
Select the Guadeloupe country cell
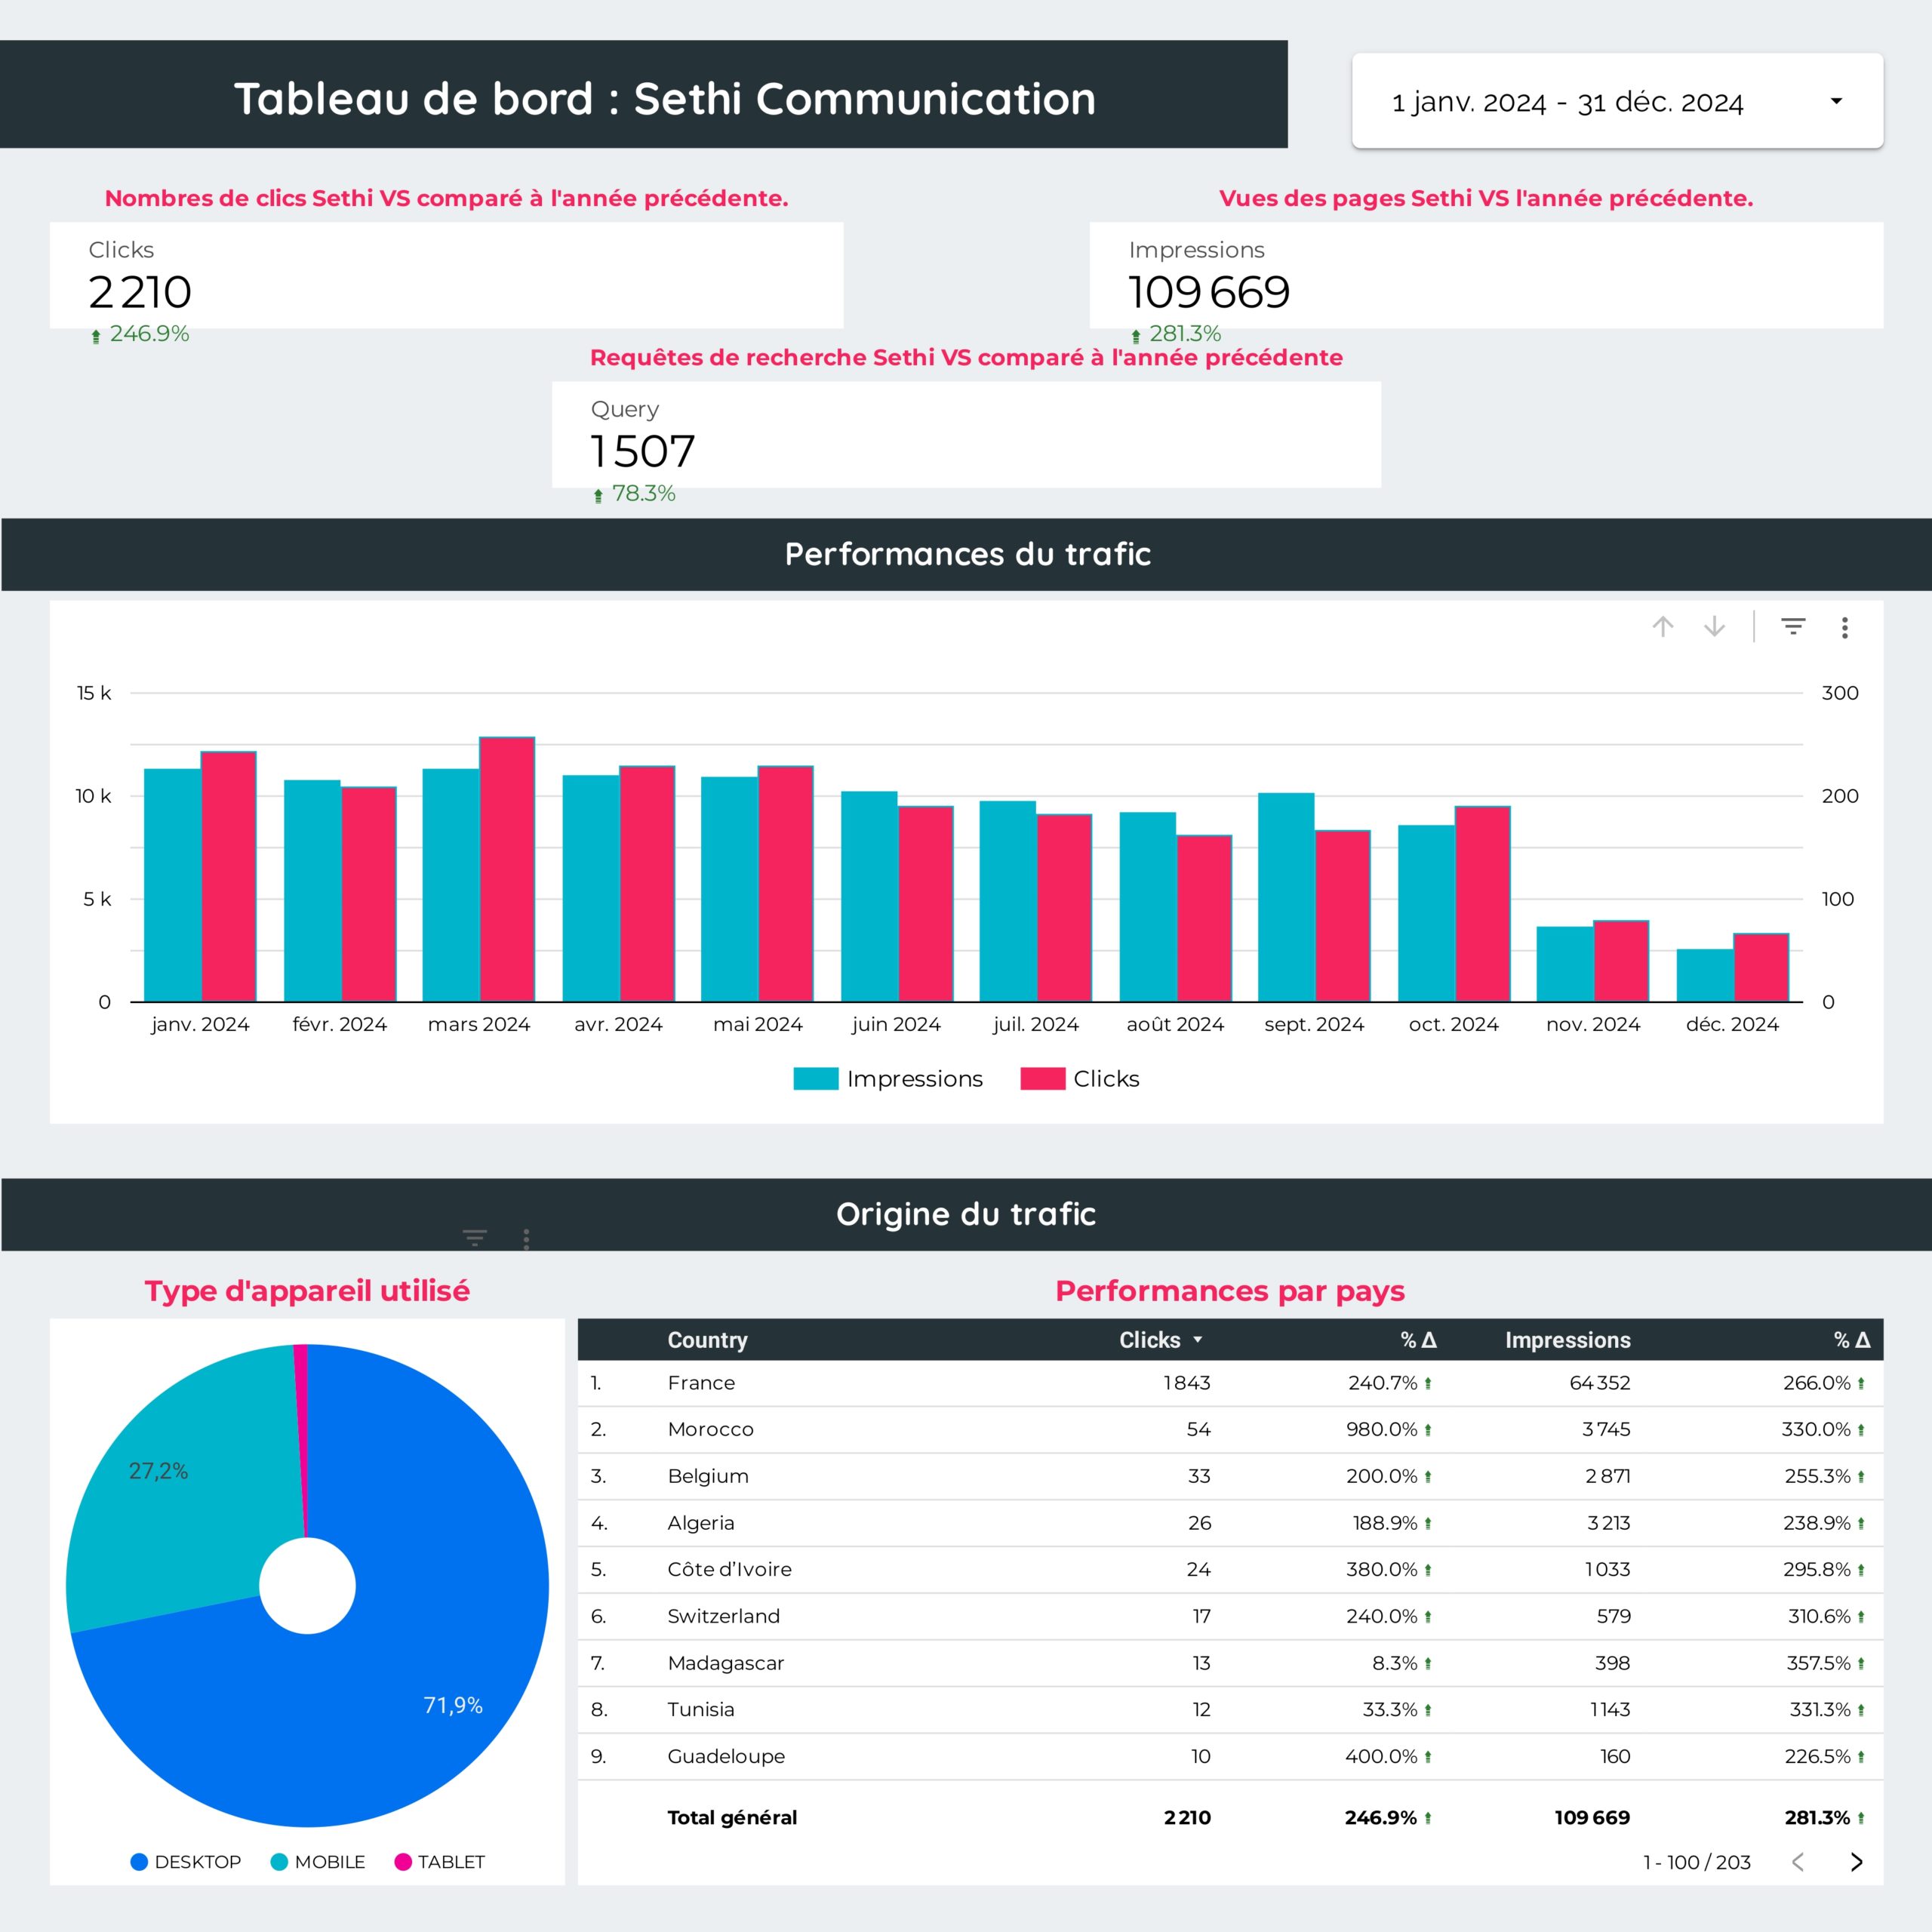click(726, 1756)
